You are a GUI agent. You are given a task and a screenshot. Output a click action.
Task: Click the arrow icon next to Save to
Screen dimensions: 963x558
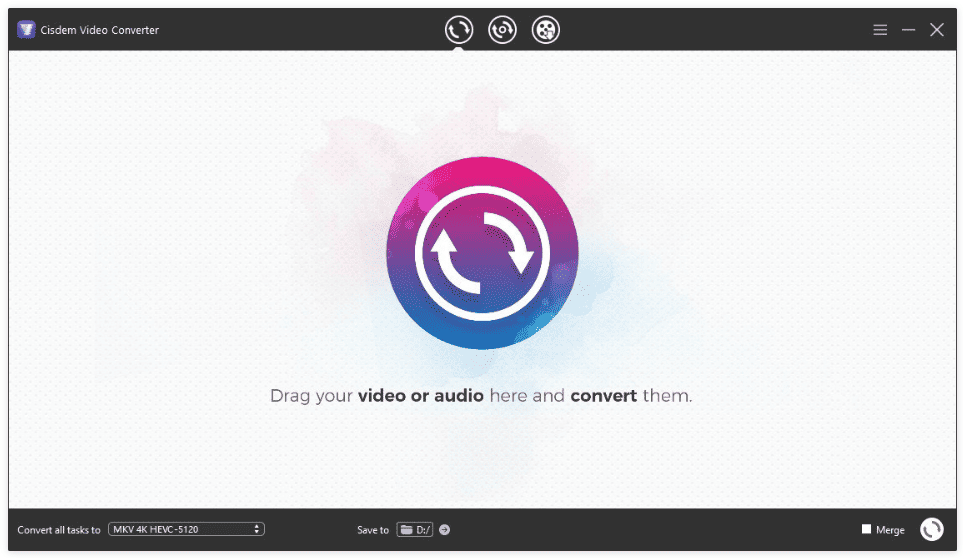click(x=445, y=530)
